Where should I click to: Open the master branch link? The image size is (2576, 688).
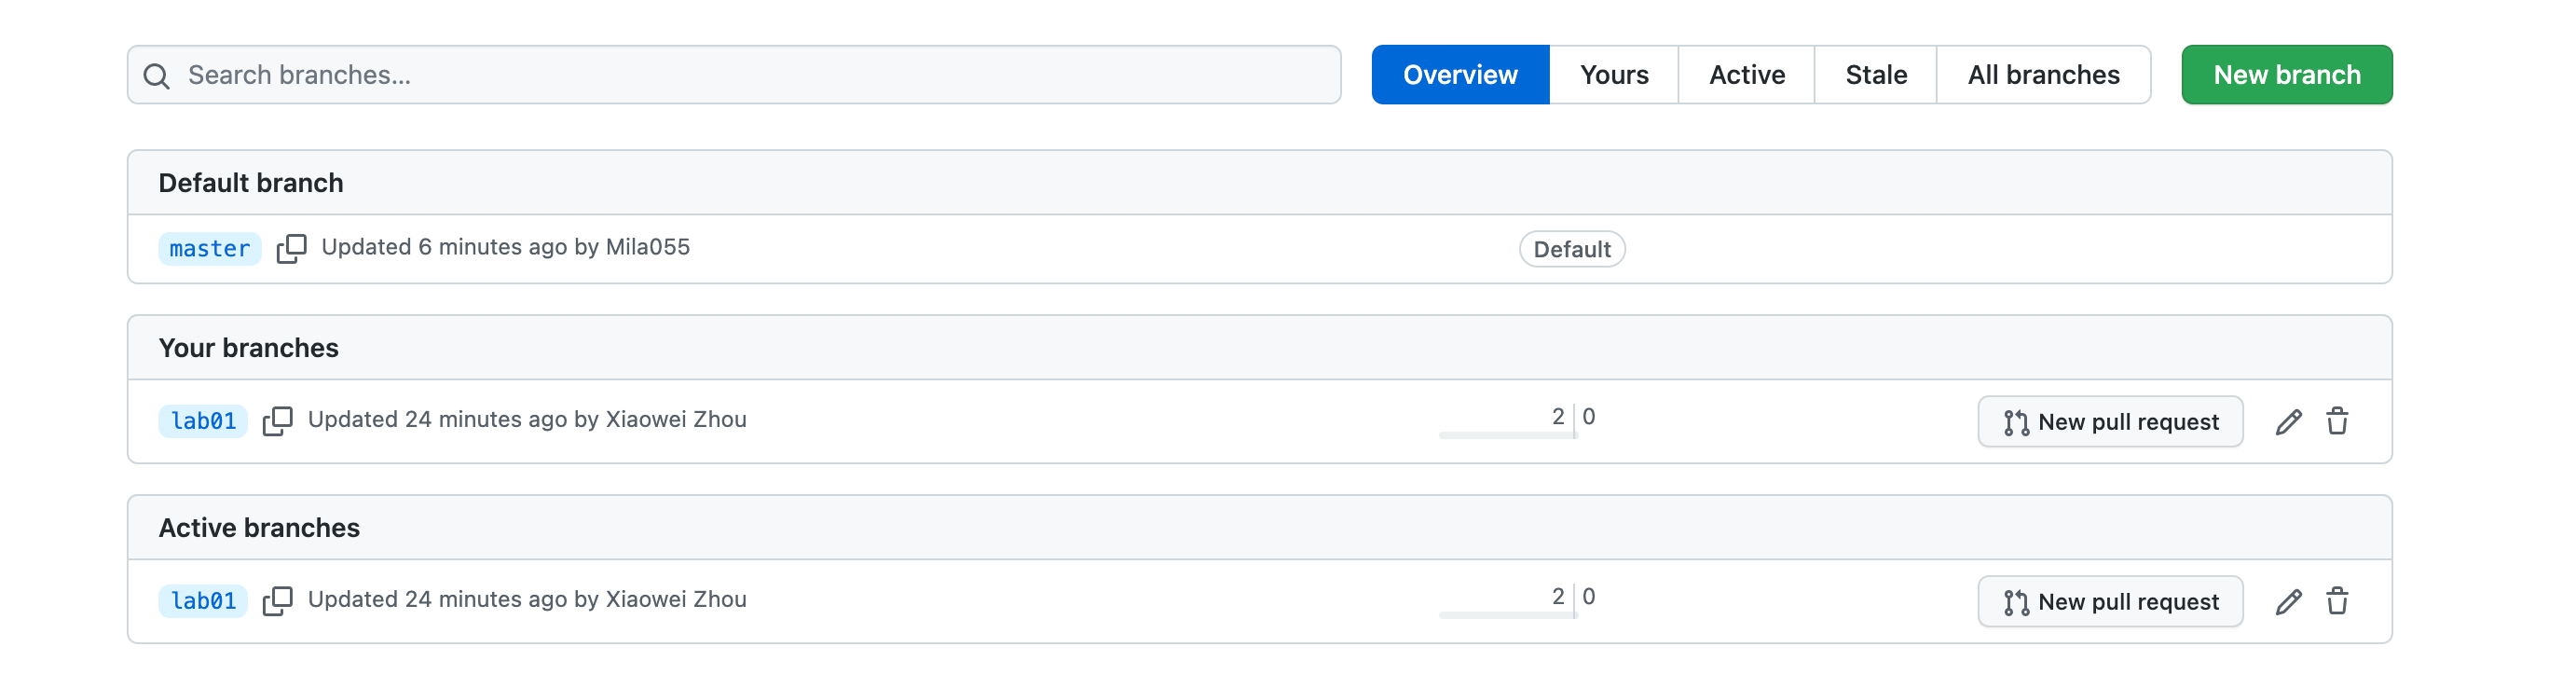coord(209,249)
